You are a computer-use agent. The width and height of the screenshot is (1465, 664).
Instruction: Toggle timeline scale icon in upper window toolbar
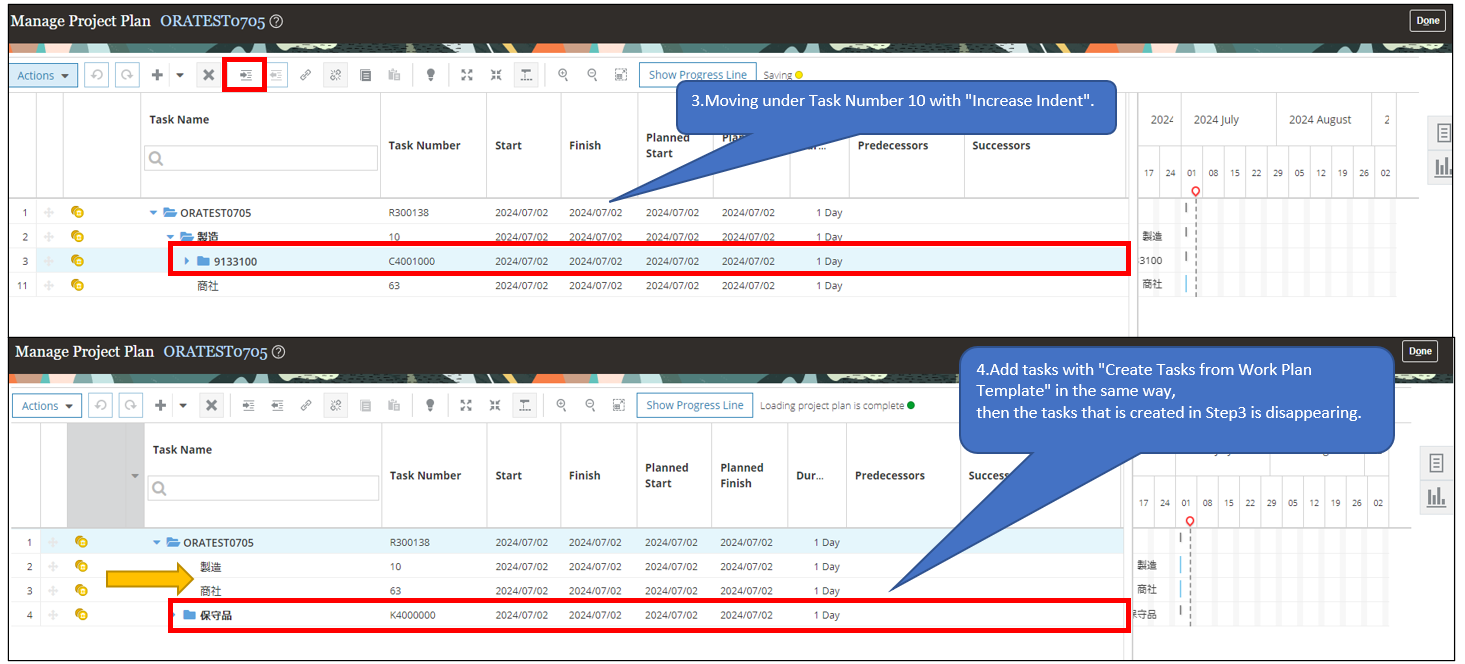[x=527, y=75]
